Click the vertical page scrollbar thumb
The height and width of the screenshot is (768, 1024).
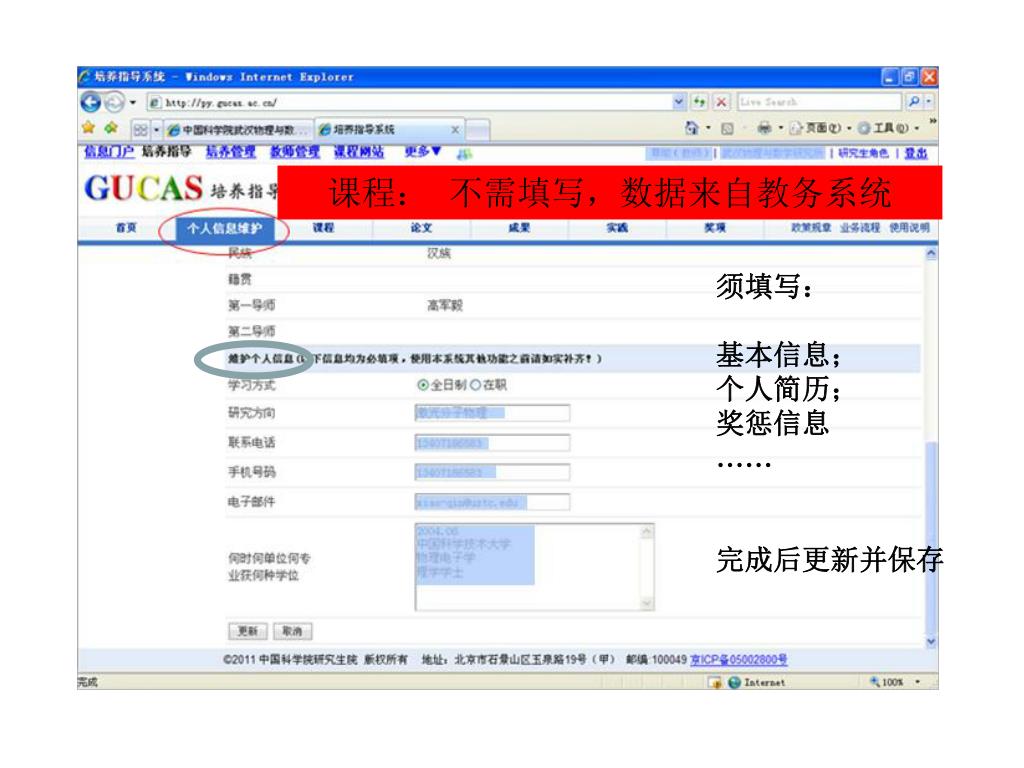[x=931, y=537]
